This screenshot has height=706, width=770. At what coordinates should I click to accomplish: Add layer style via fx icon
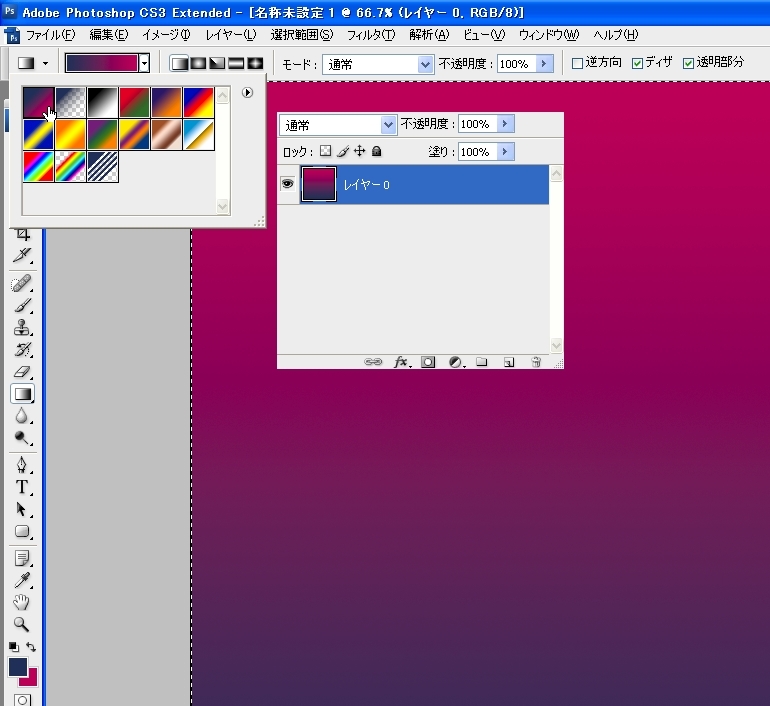[402, 362]
